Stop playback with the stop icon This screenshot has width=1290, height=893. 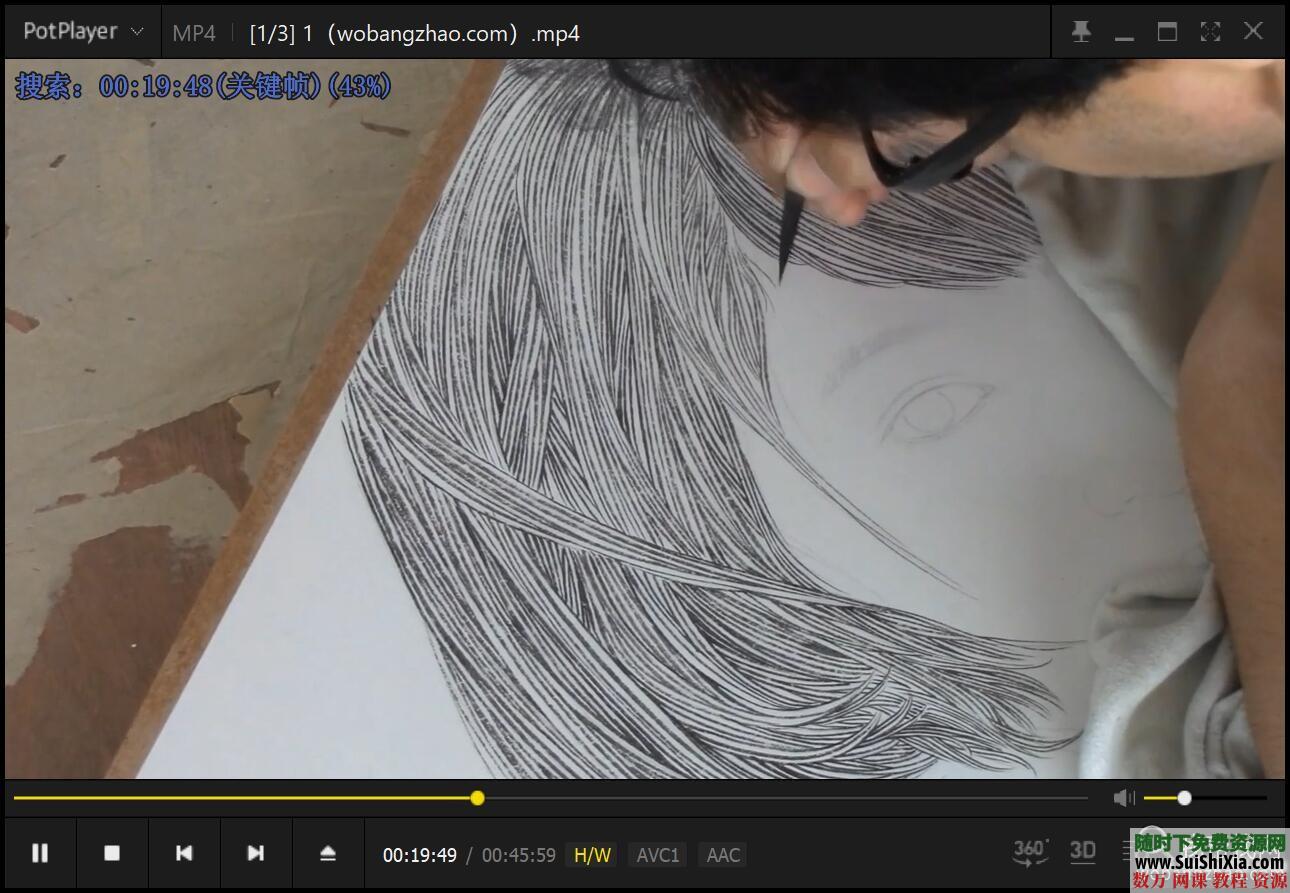112,853
